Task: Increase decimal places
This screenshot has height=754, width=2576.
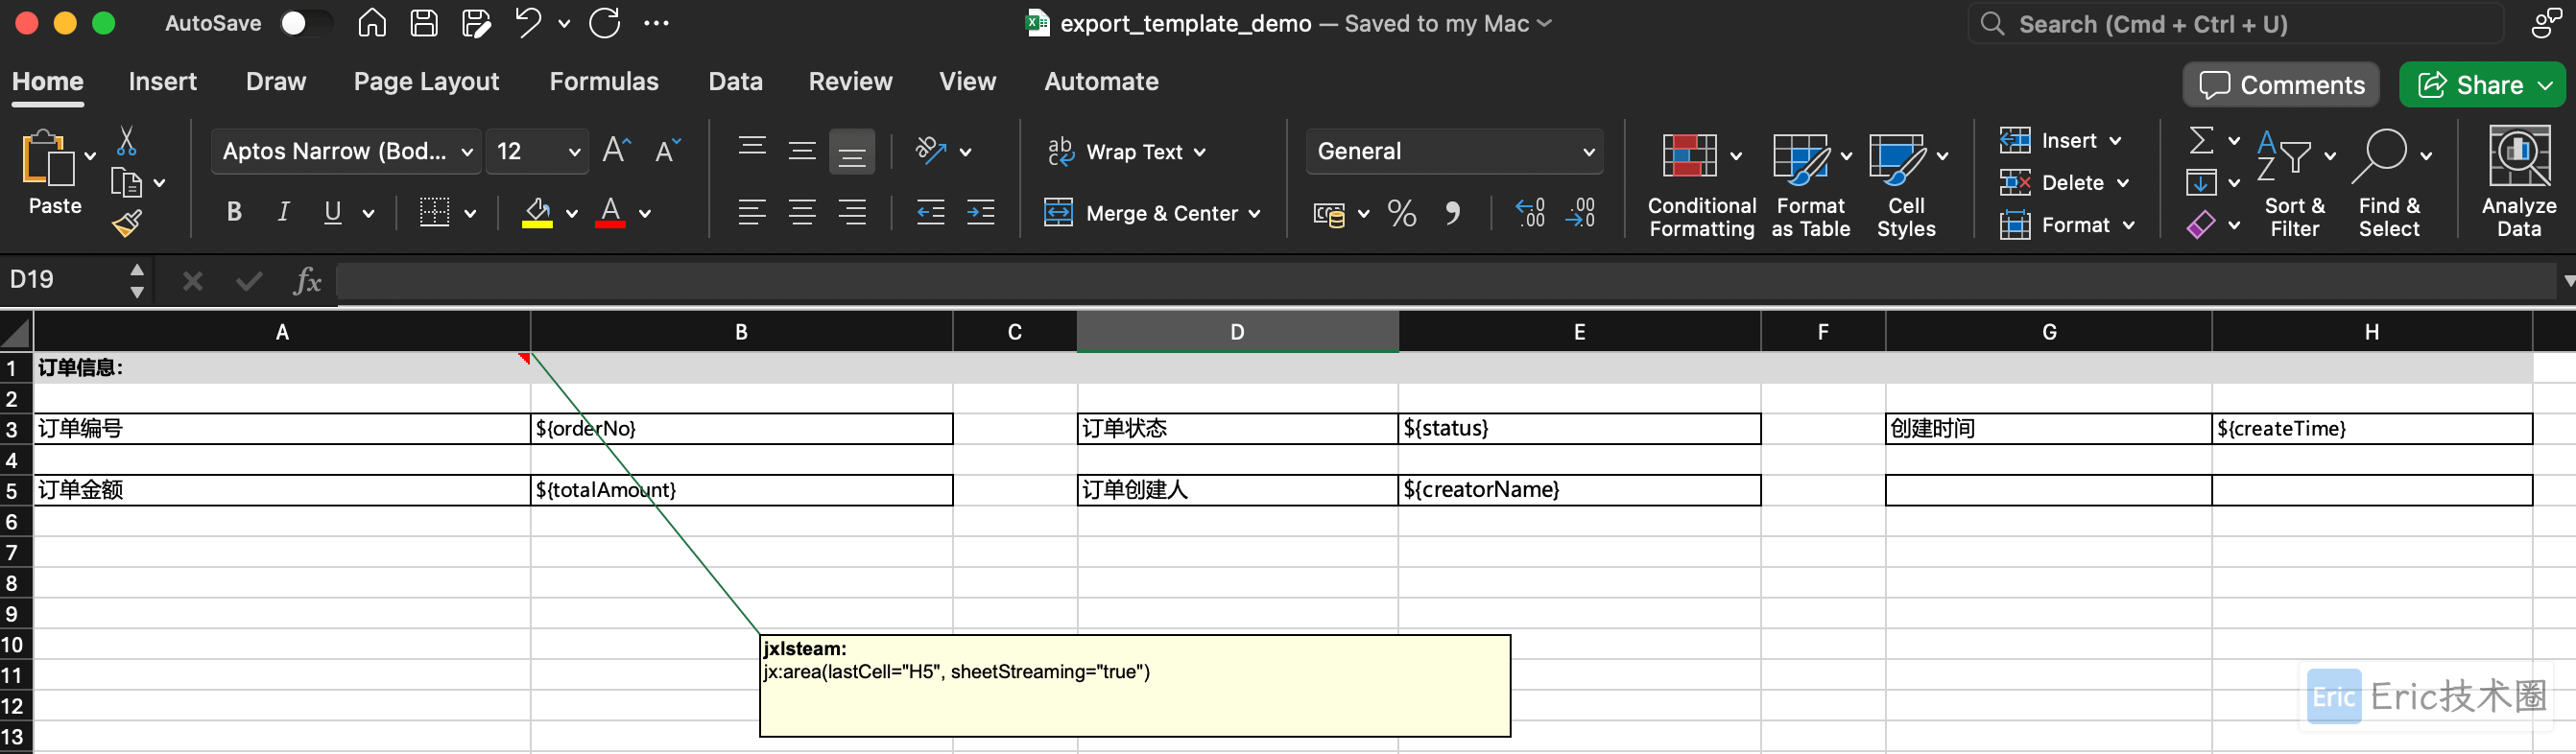Action: 1530,213
